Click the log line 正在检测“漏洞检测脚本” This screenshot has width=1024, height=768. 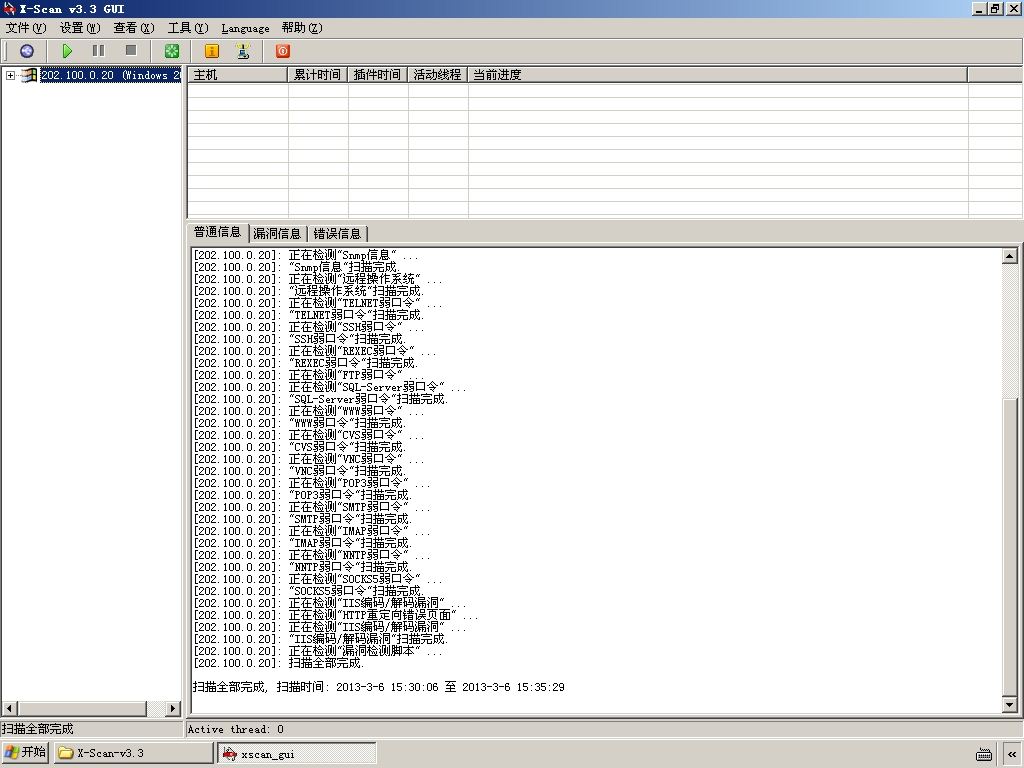click(318, 651)
